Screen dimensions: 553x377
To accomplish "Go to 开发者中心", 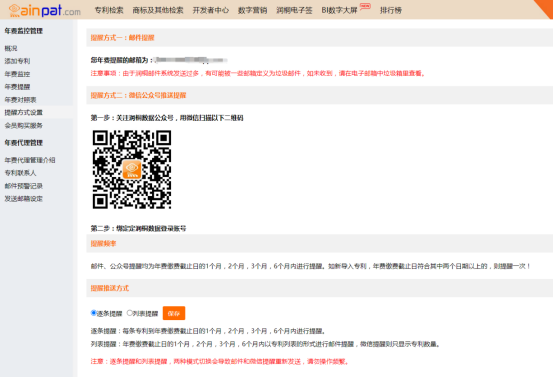I will 211,10.
